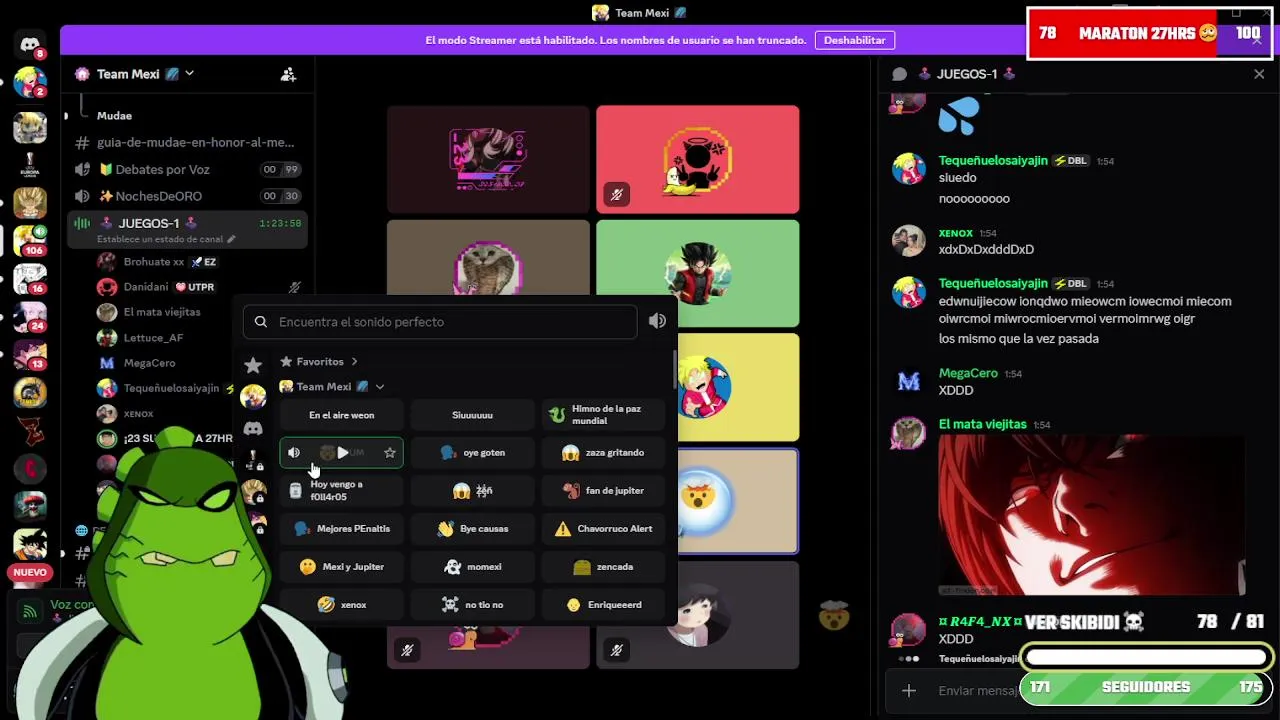The image size is (1280, 720).
Task: Jump to Team Mexi sounds avatar in soundboard sidebar
Action: [253, 397]
